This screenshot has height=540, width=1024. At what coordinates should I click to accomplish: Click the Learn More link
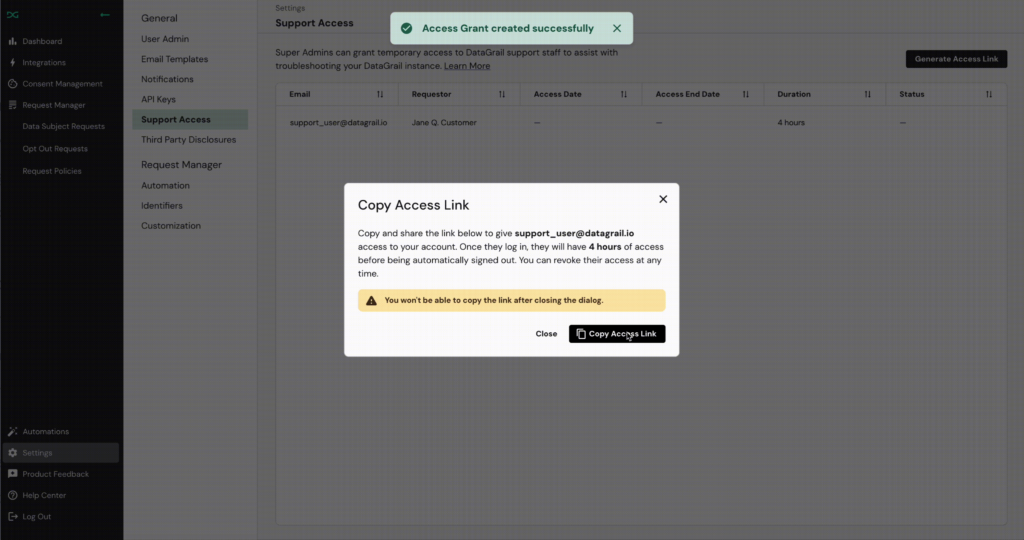coord(467,66)
